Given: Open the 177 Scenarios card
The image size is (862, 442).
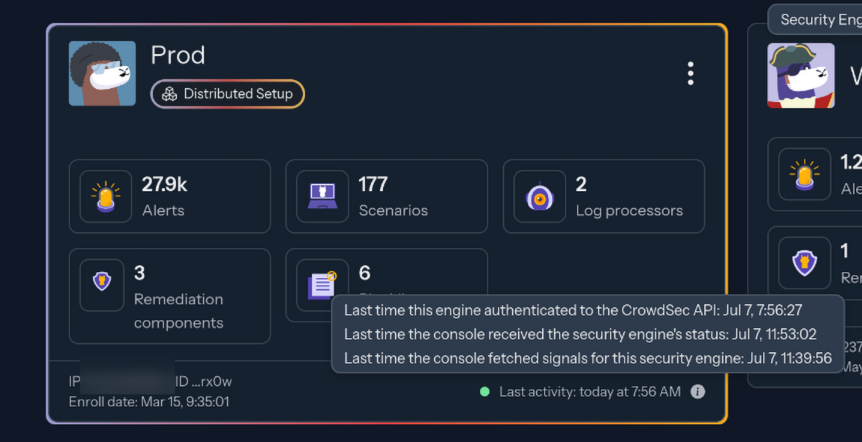Looking at the screenshot, I should (x=386, y=196).
